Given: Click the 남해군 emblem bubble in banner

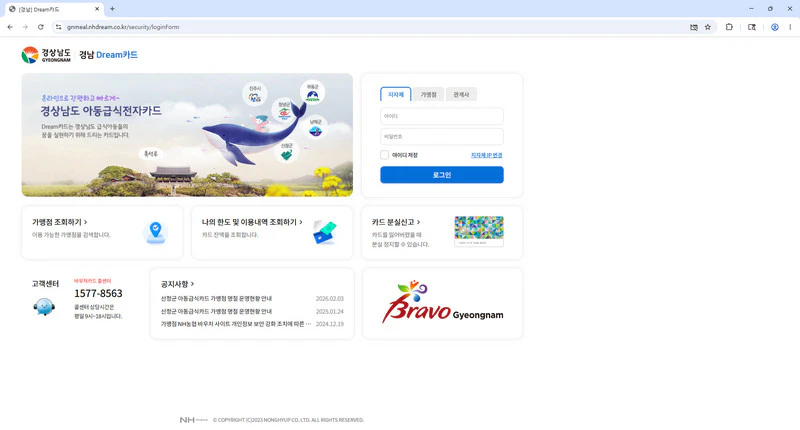Looking at the screenshot, I should coord(315,129).
